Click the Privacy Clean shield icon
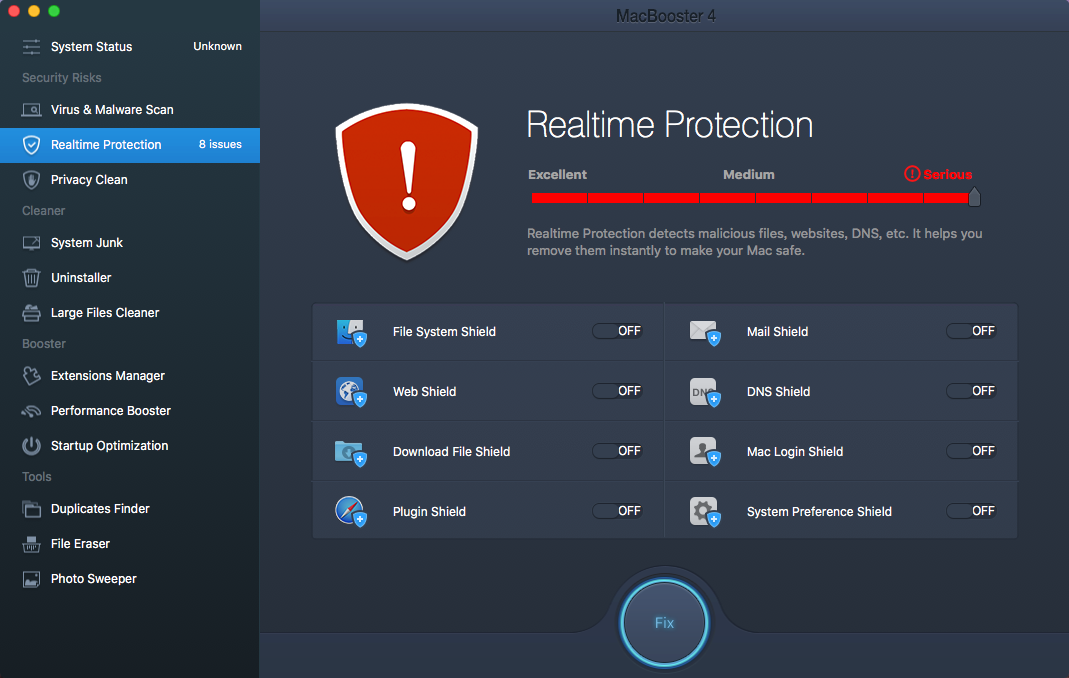Viewport: 1069px width, 678px height. (31, 180)
